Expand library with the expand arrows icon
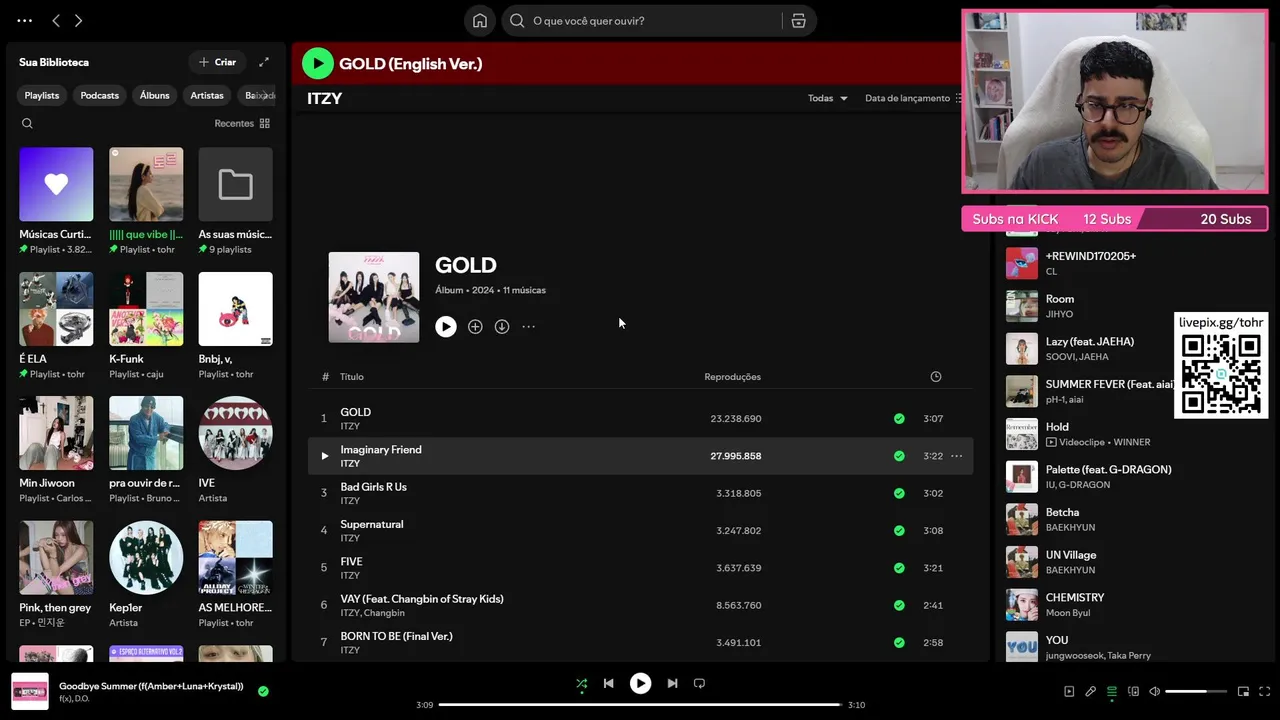The height and width of the screenshot is (720, 1280). coord(264,62)
